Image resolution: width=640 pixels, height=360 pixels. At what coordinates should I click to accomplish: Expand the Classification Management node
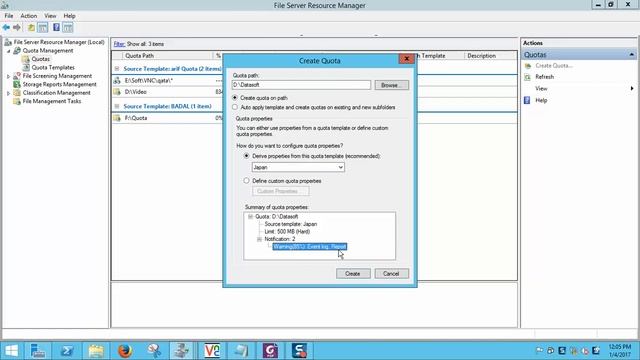(x=8, y=93)
